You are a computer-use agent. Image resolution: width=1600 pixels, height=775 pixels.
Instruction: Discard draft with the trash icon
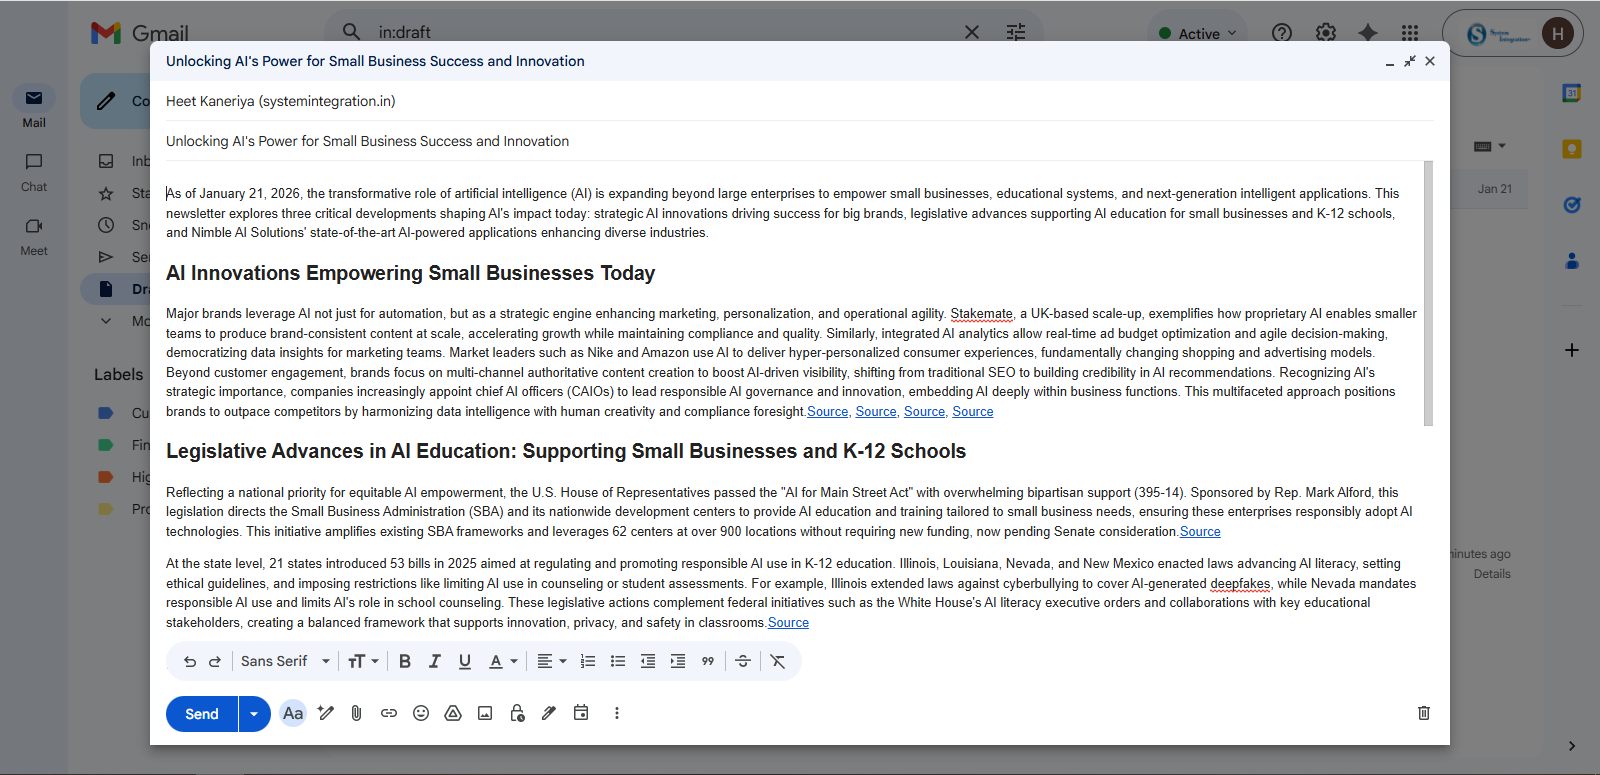click(1424, 713)
